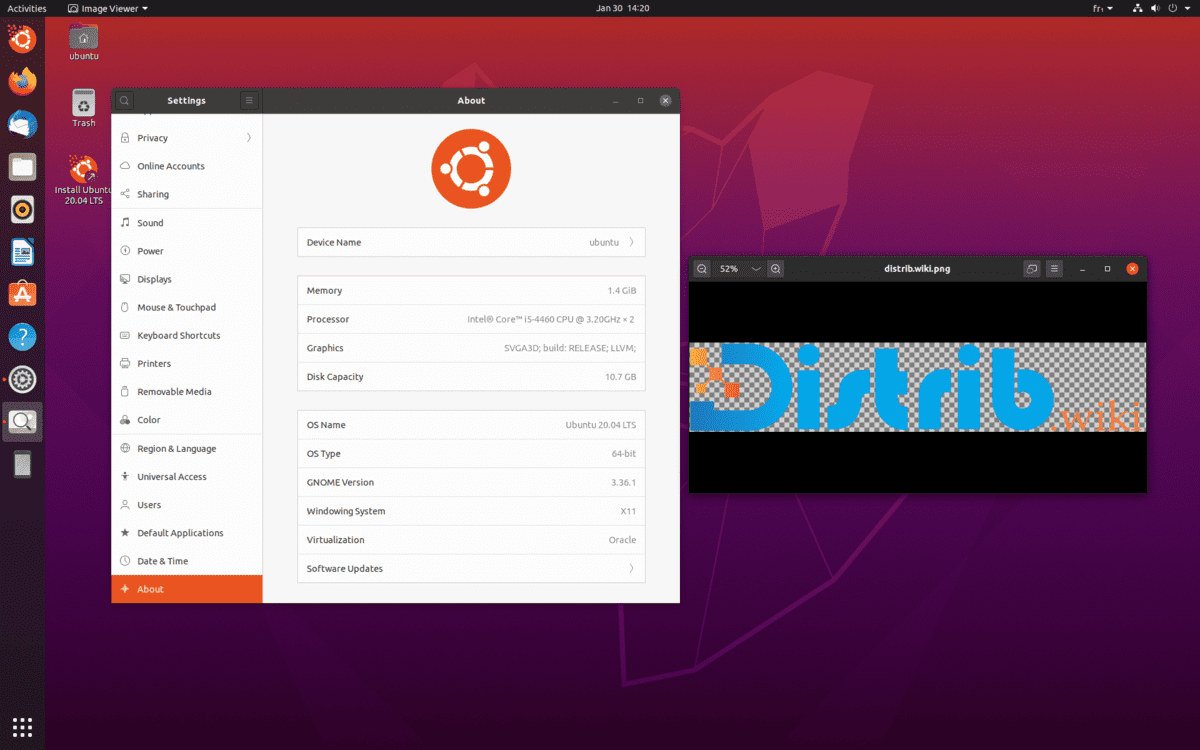Click OS Name value Ubuntu 20.04 LTS
The image size is (1200, 750).
(601, 425)
